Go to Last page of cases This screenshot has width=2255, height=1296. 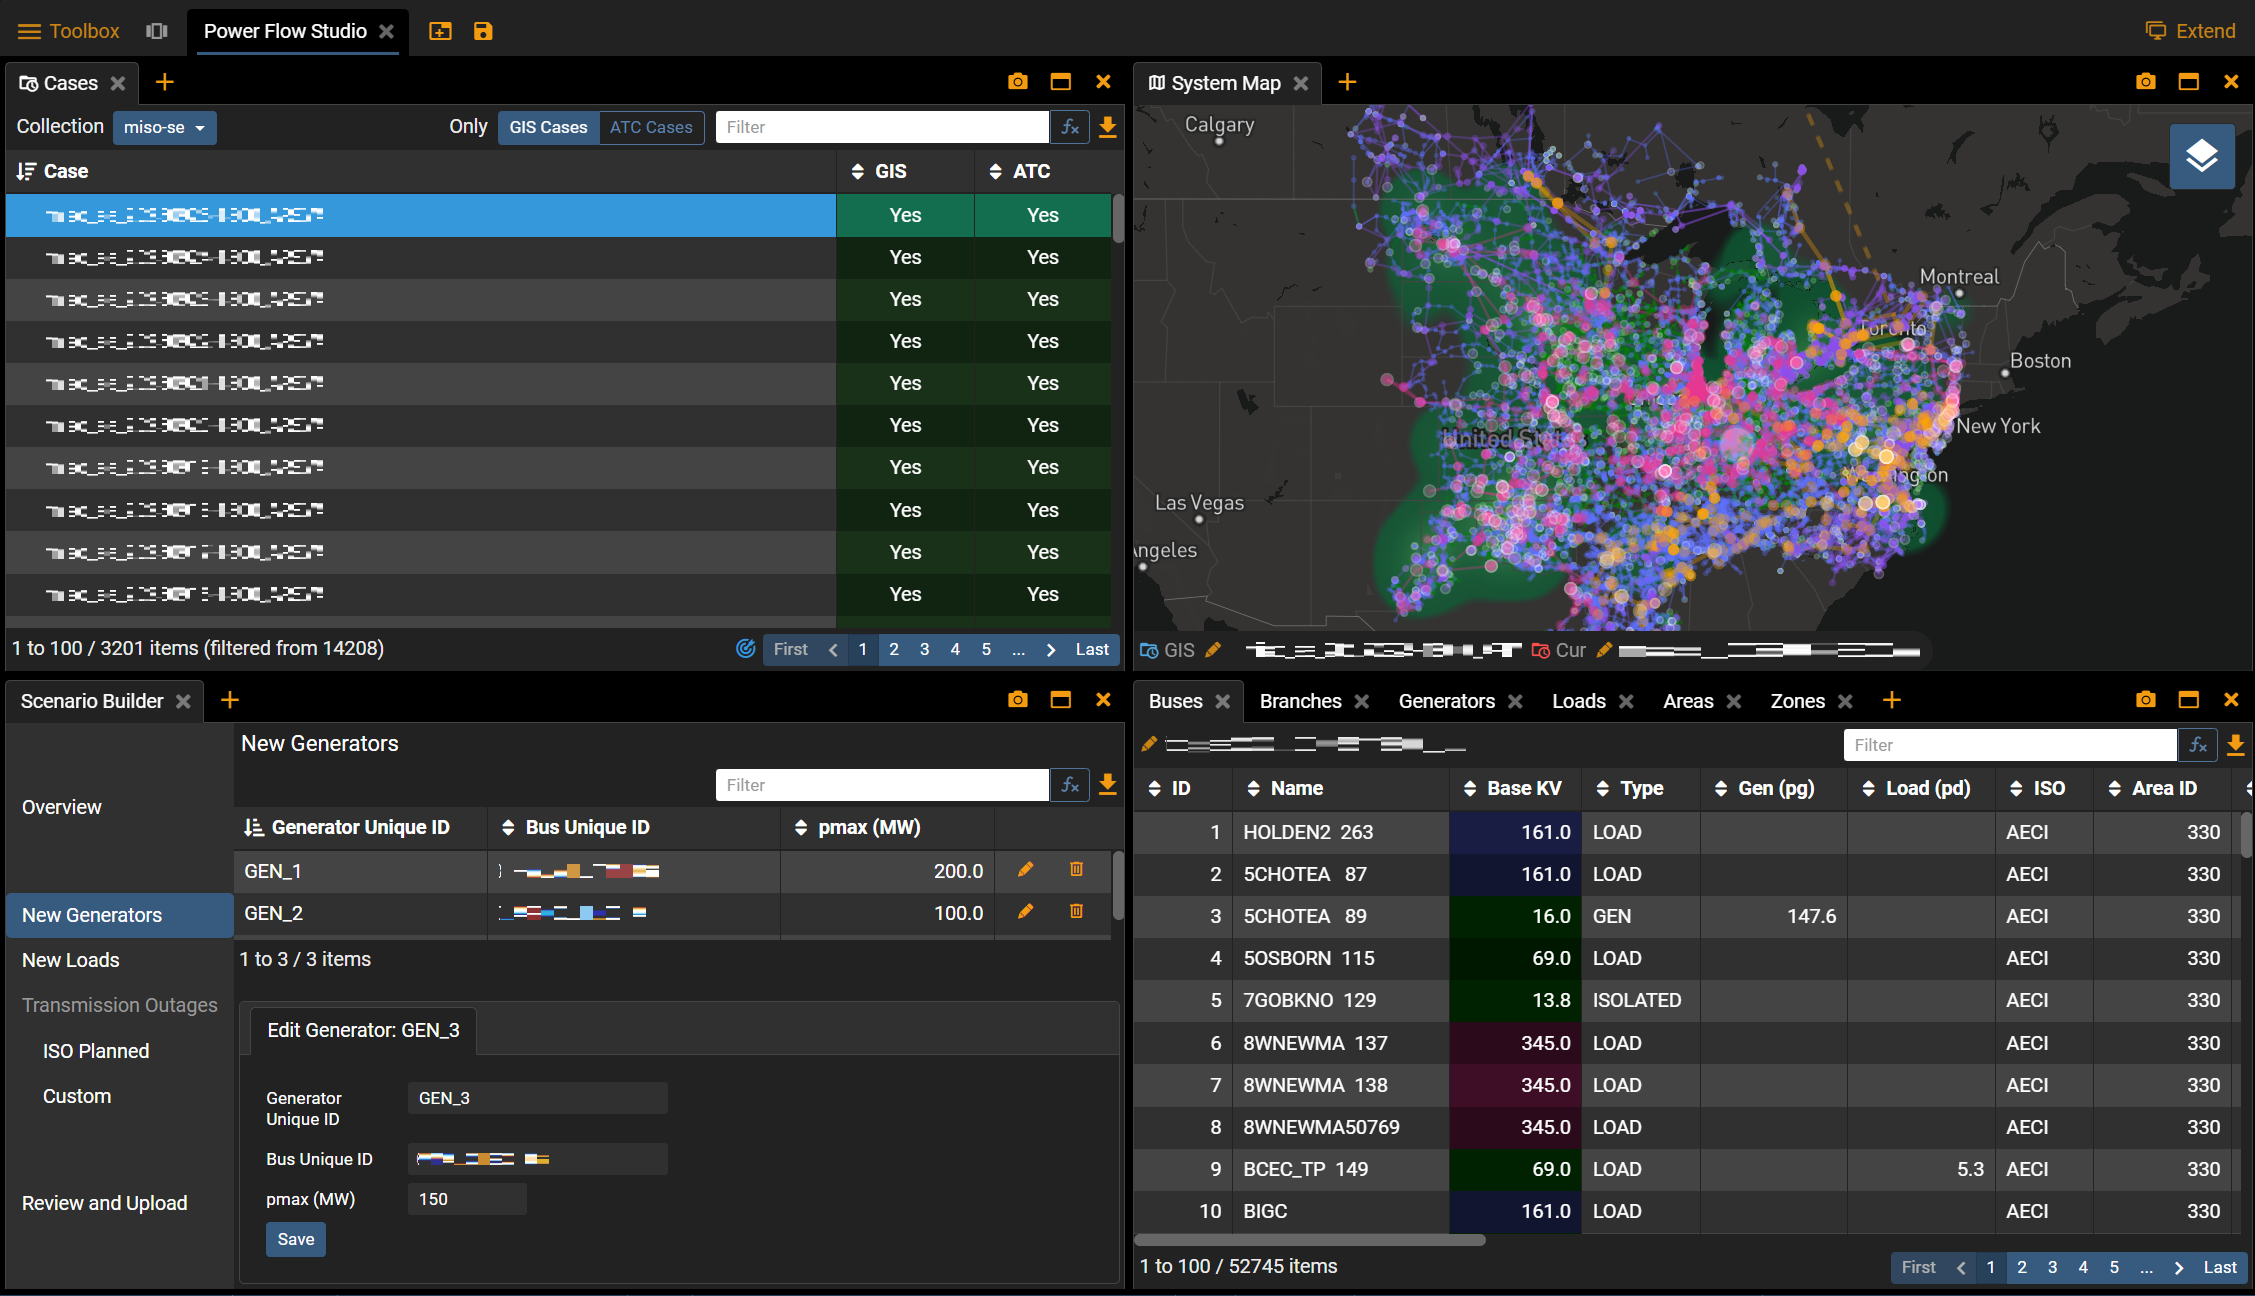[x=1092, y=649]
